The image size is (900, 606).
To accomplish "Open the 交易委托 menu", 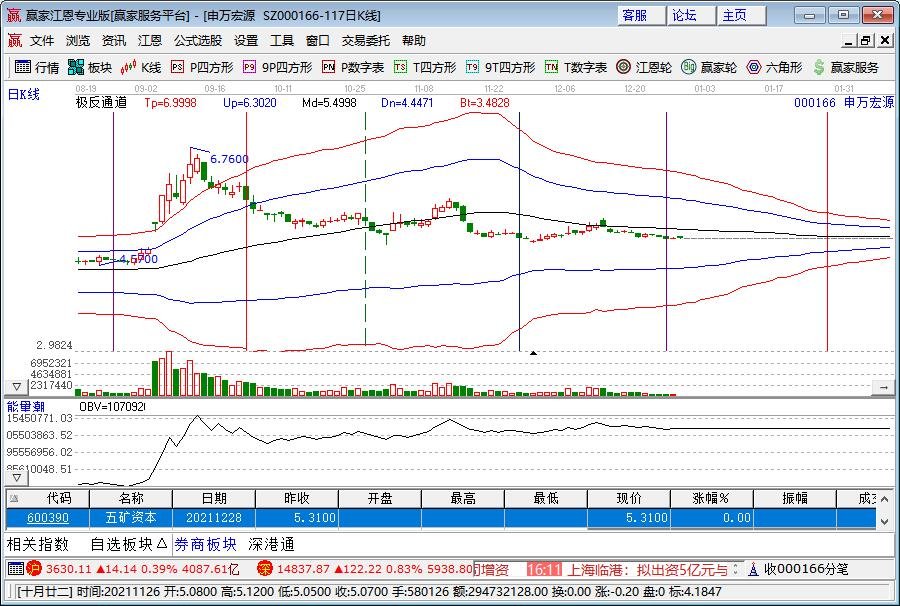I will 366,40.
